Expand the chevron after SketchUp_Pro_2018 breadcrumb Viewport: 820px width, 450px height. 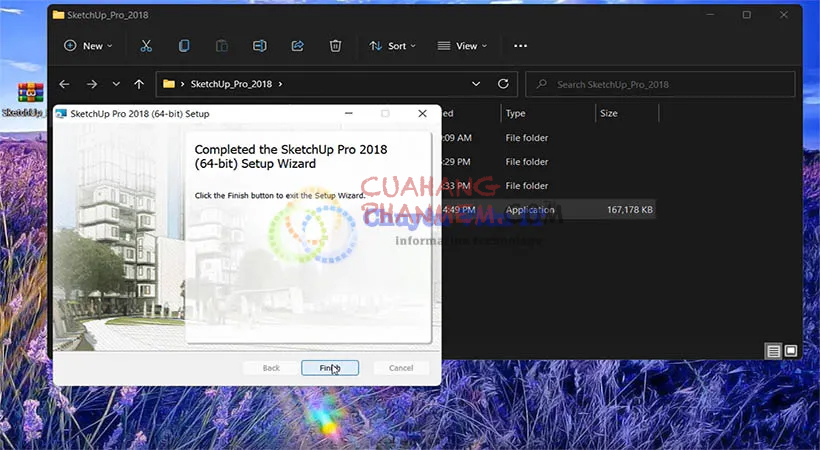point(280,84)
